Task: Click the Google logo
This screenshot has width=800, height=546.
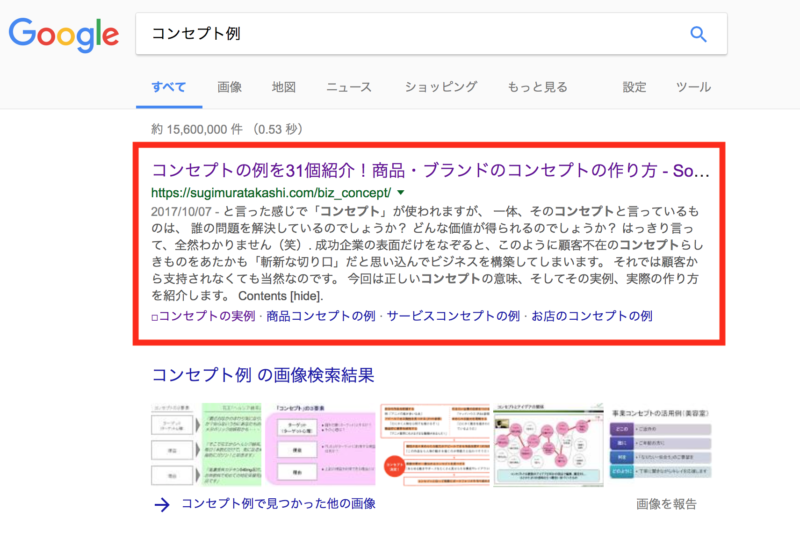Action: pyautogui.click(x=64, y=35)
